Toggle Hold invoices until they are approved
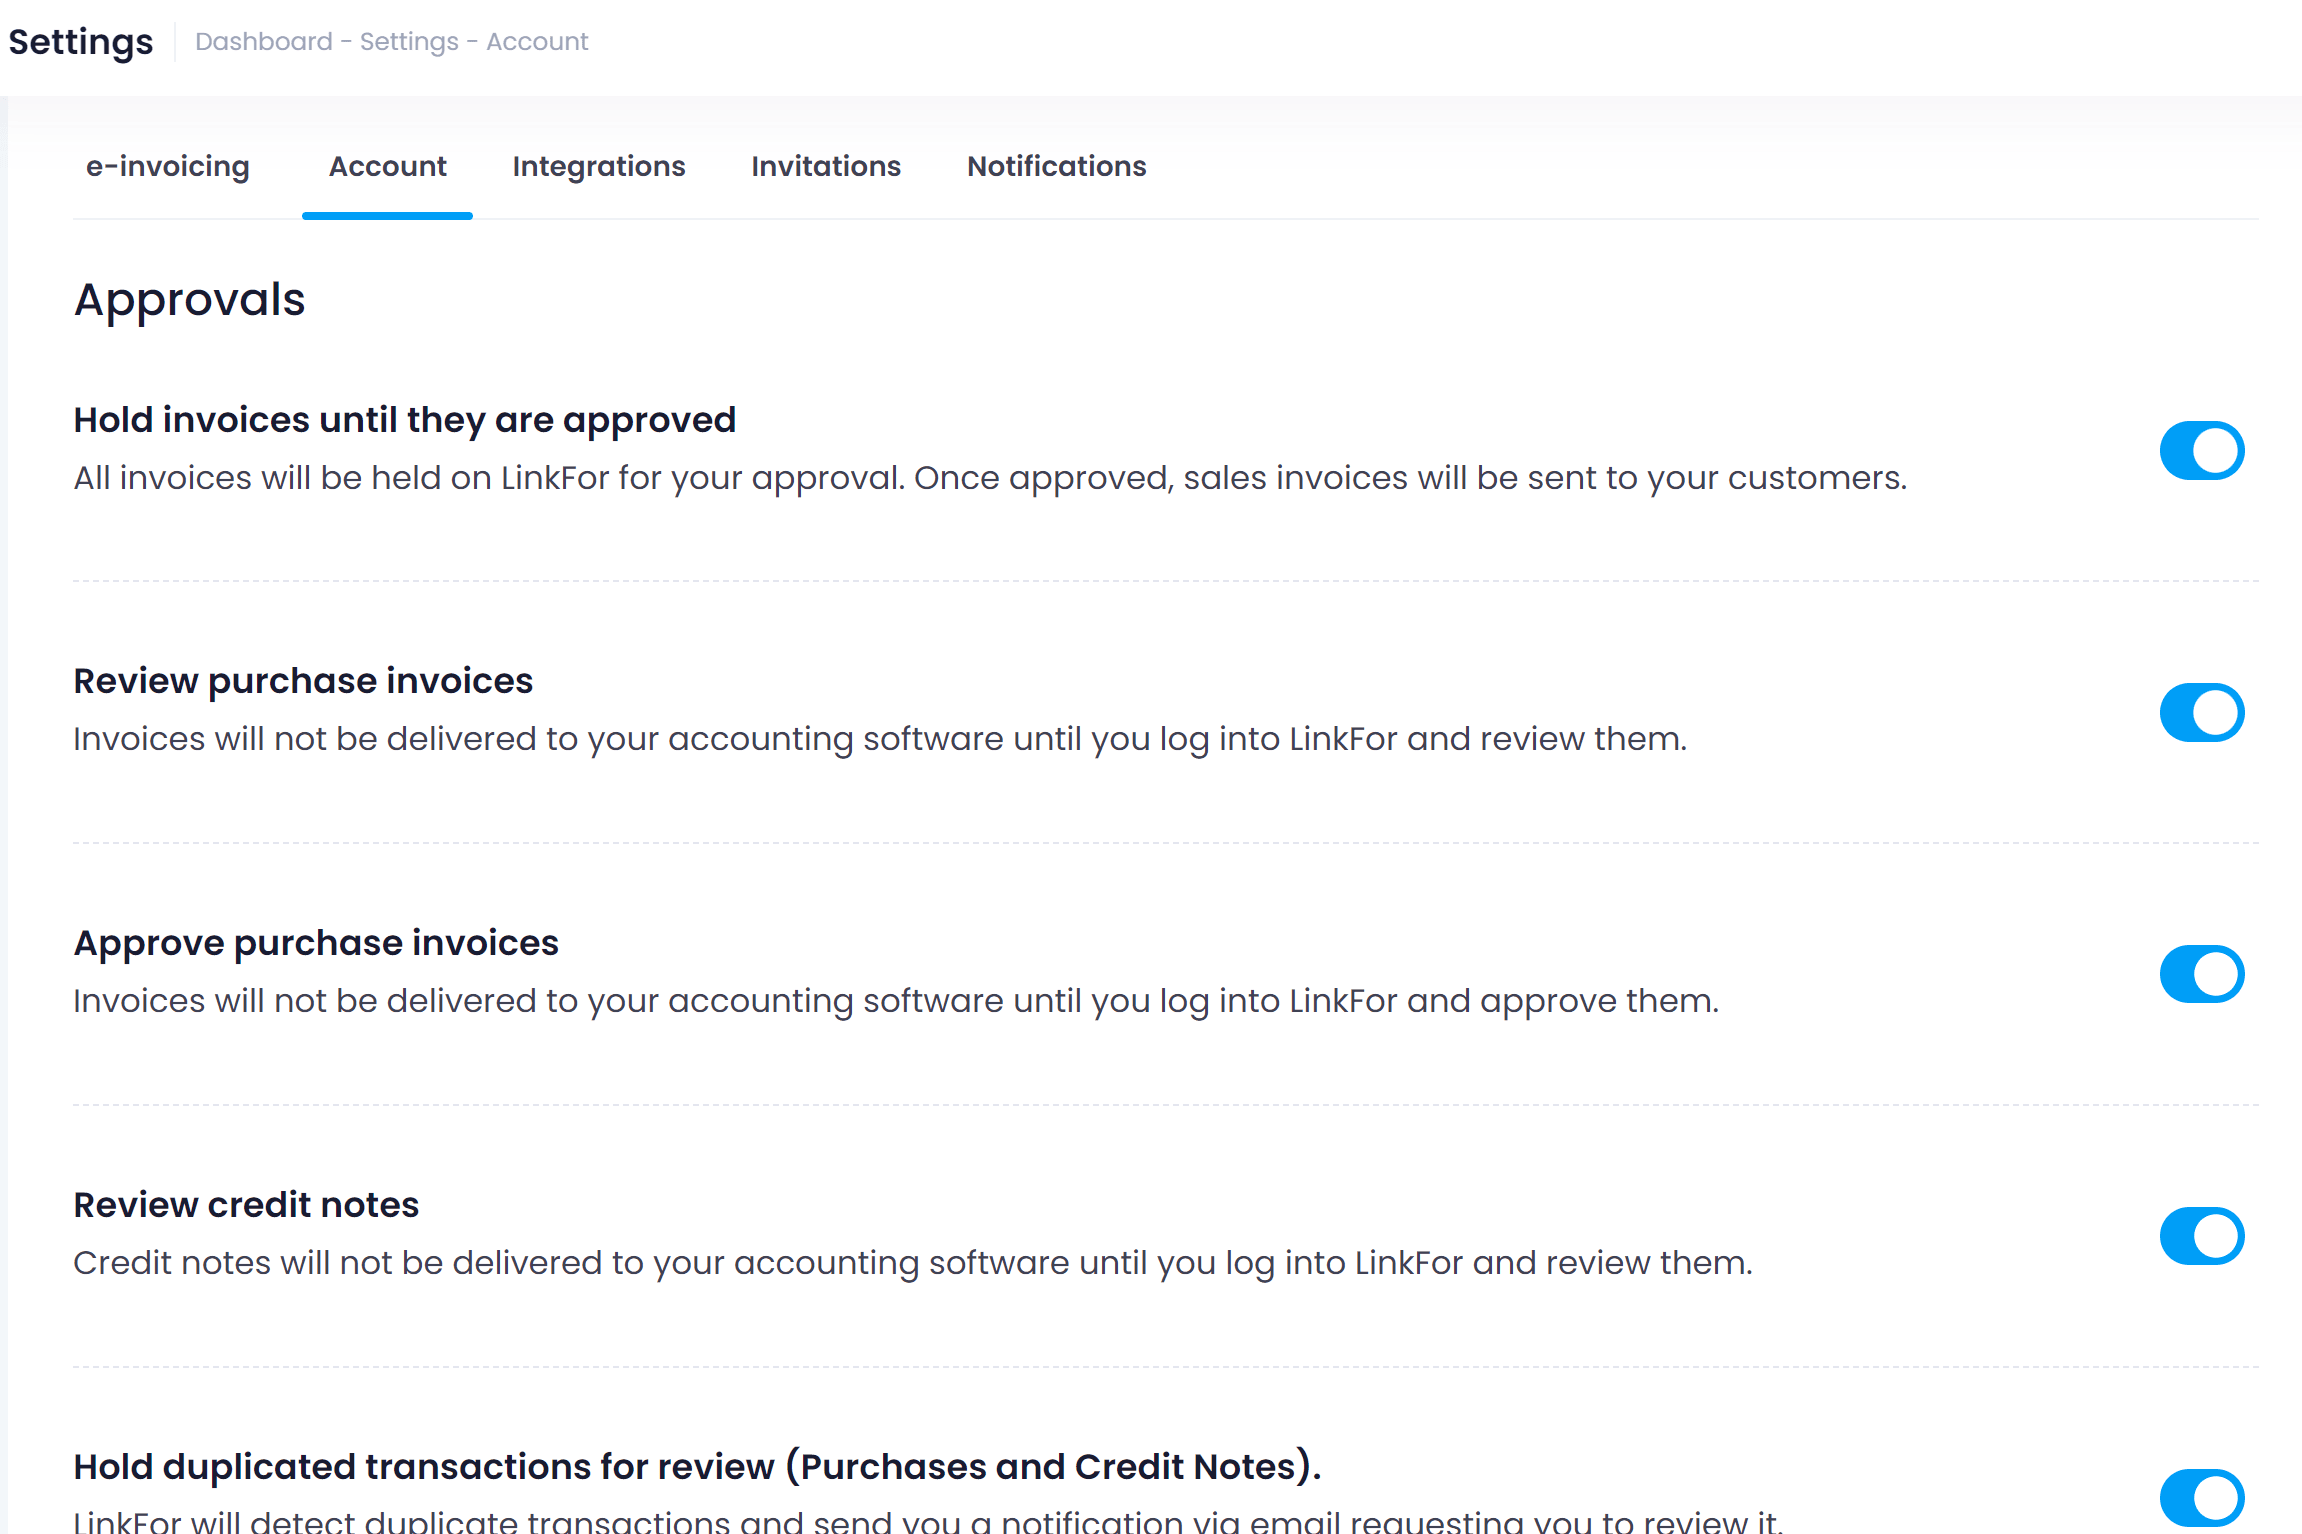The width and height of the screenshot is (2302, 1534). click(2201, 451)
